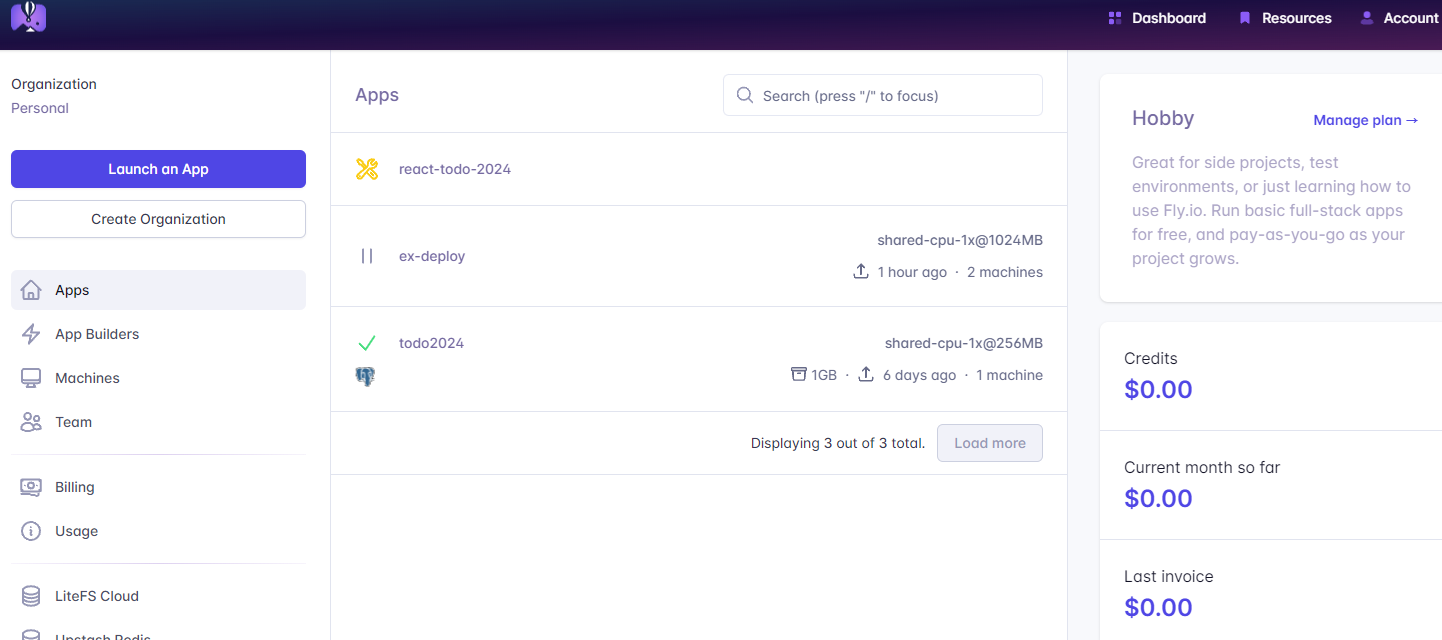
Task: Open the react-todo-2024 app
Action: pyautogui.click(x=455, y=169)
